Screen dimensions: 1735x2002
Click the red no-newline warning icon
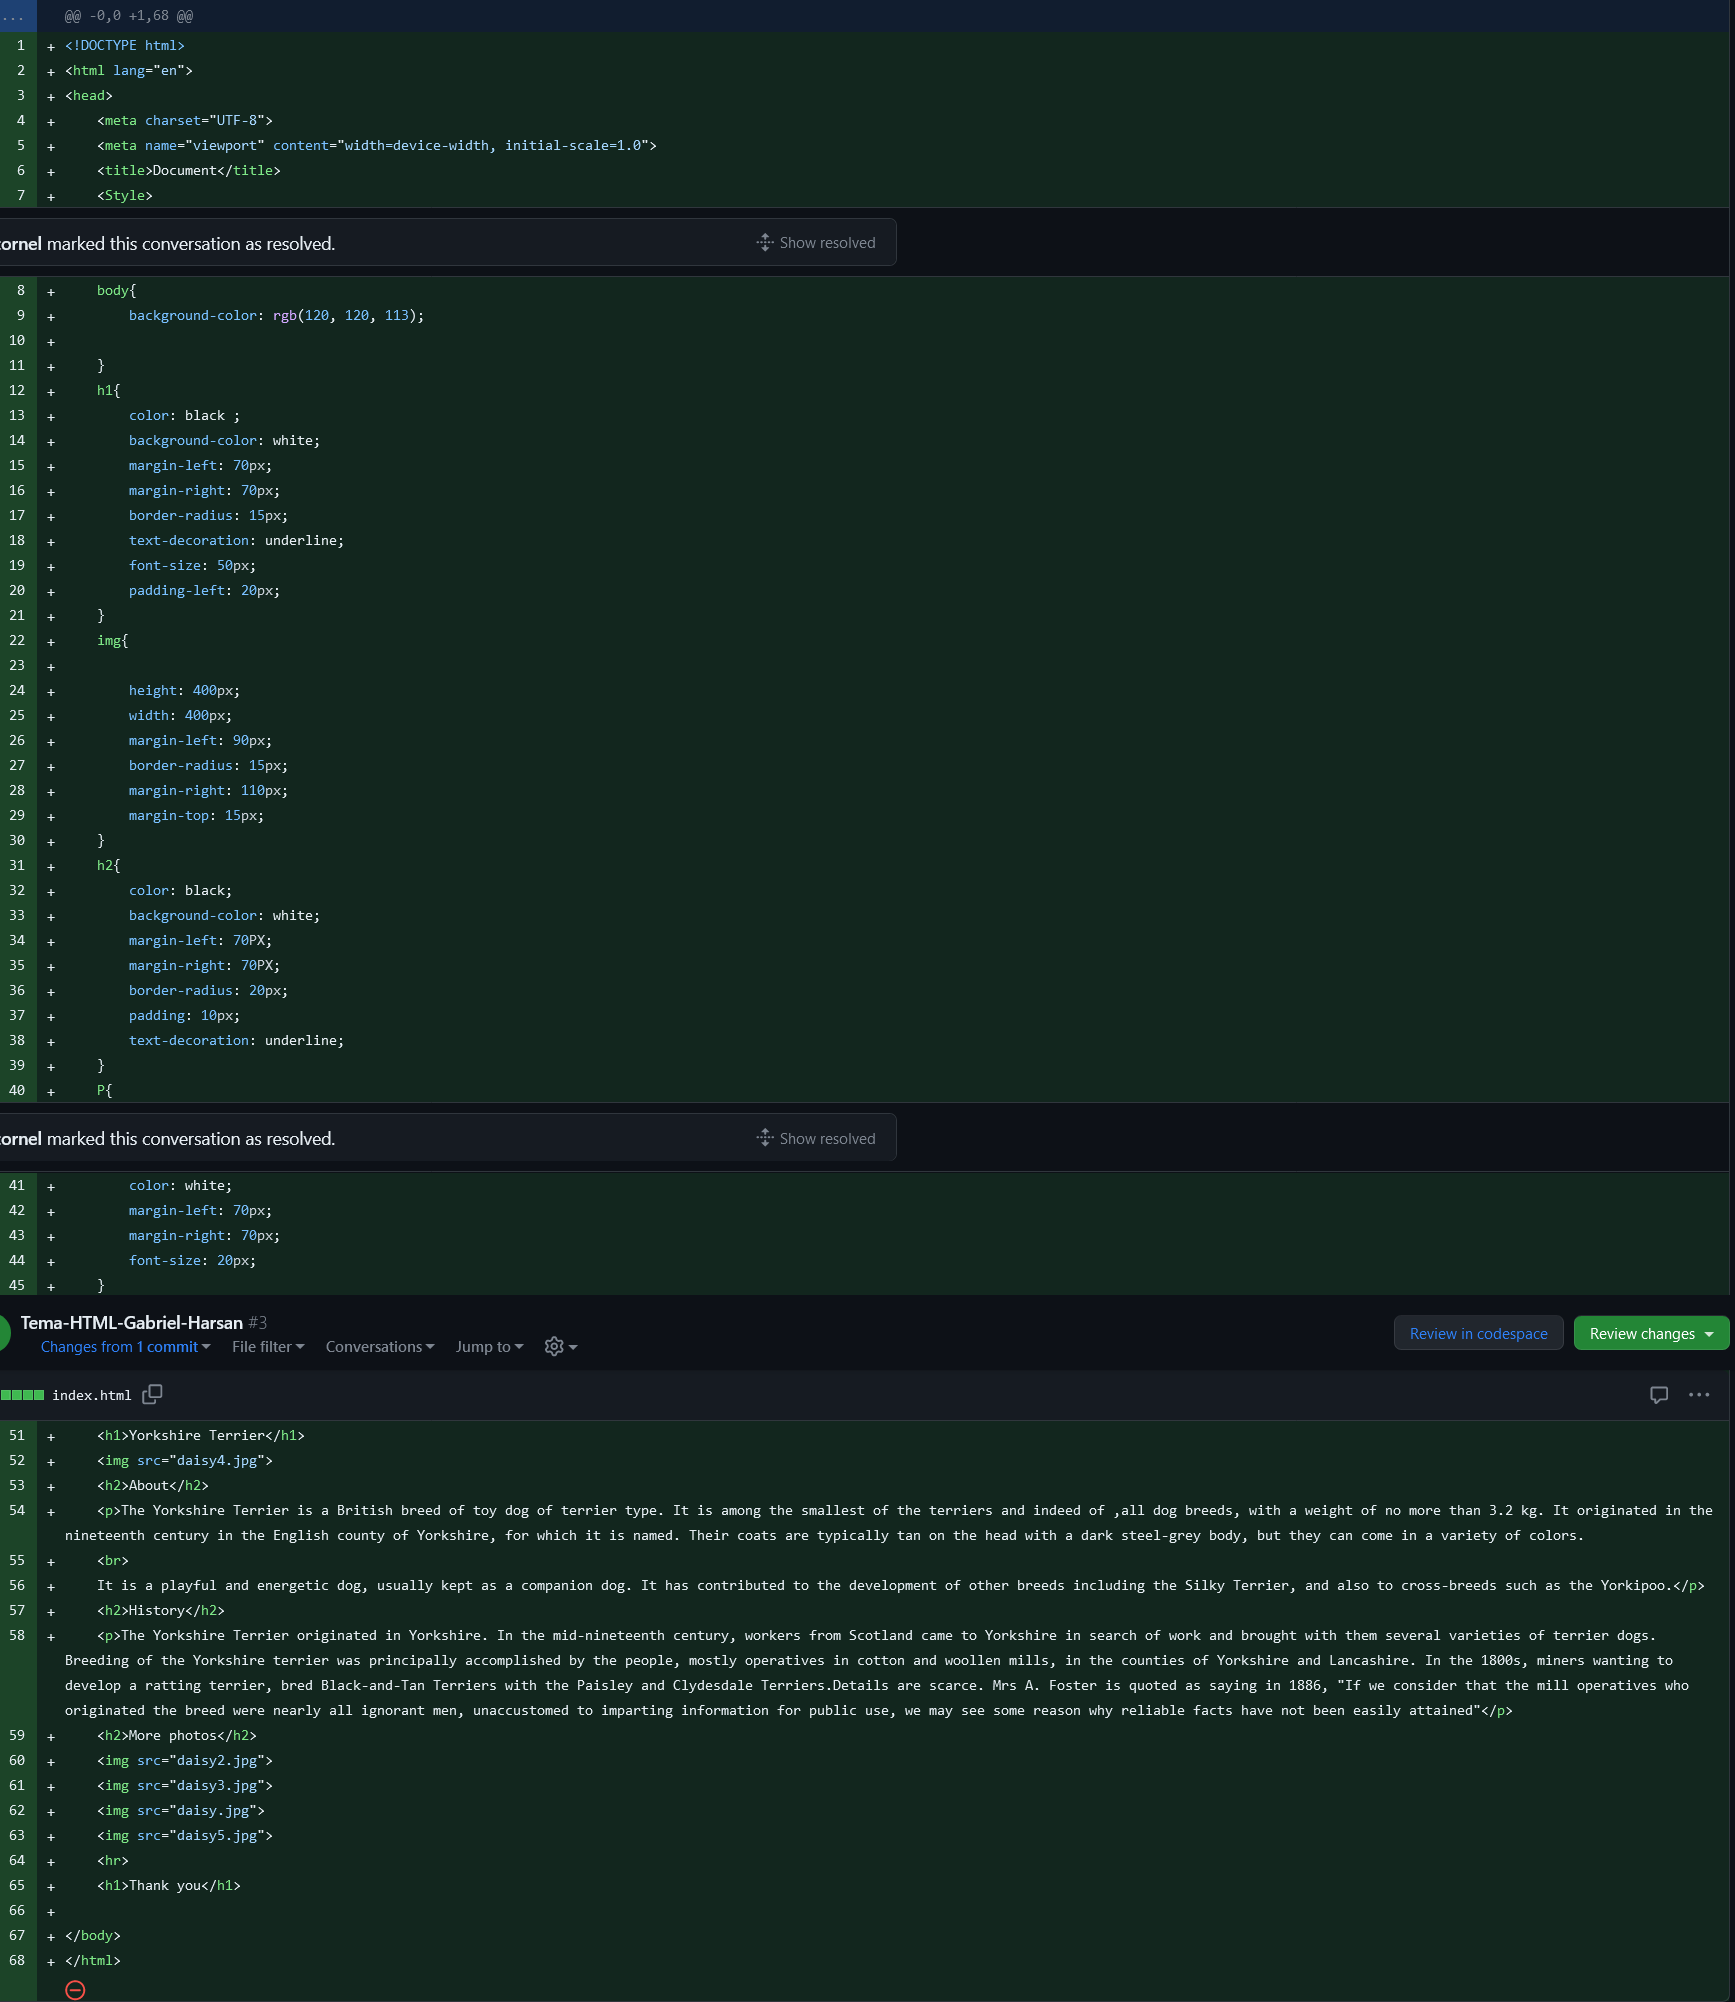pyautogui.click(x=75, y=1990)
